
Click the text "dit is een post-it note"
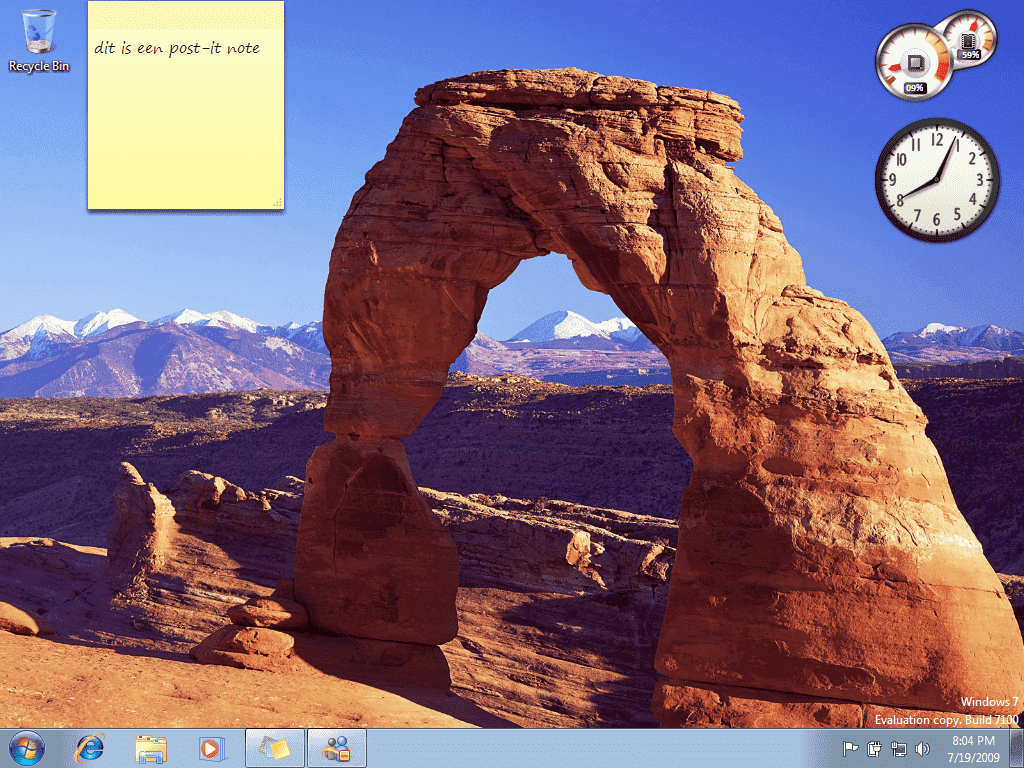(177, 48)
